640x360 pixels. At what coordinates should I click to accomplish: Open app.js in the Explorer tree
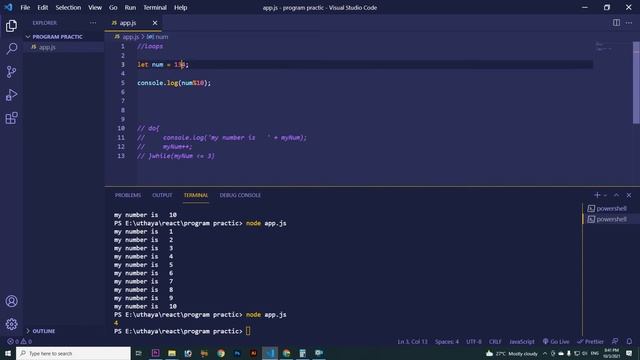(47, 47)
